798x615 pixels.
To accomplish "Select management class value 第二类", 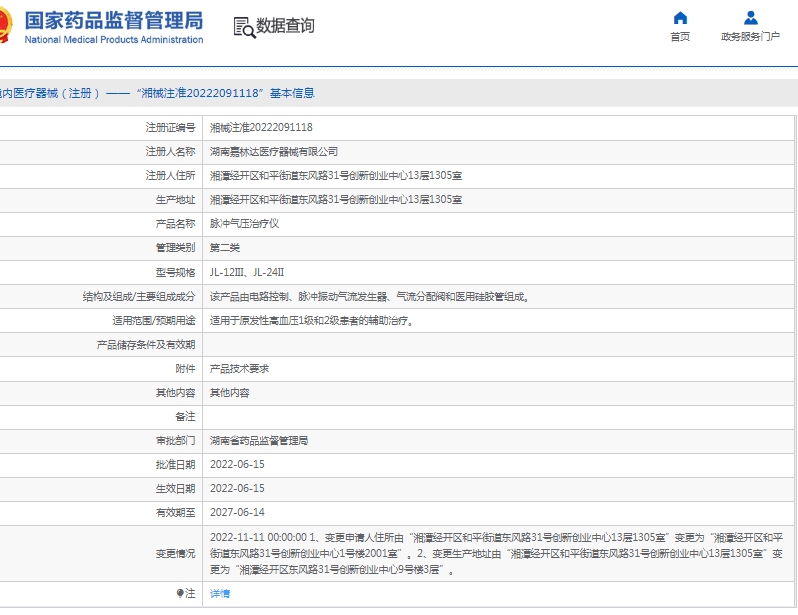I will pyautogui.click(x=224, y=248).
